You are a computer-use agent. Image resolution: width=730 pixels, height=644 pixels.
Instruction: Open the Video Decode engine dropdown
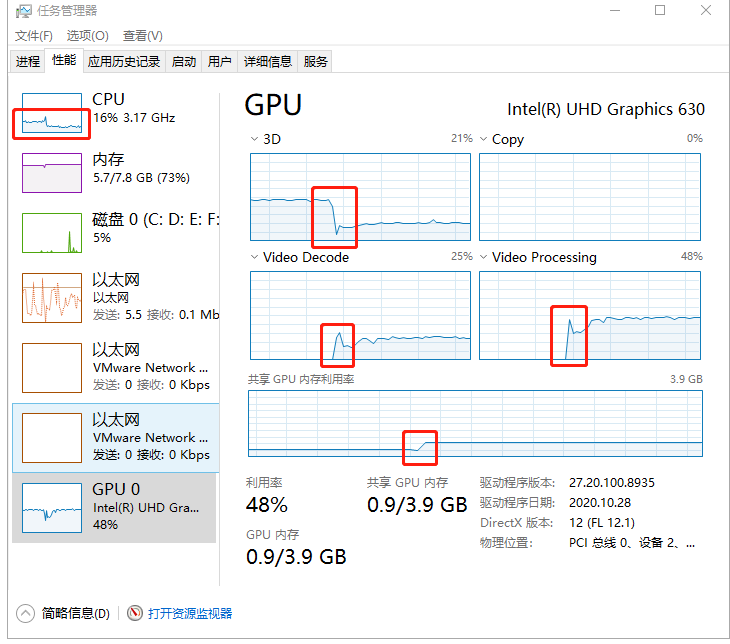(255, 257)
